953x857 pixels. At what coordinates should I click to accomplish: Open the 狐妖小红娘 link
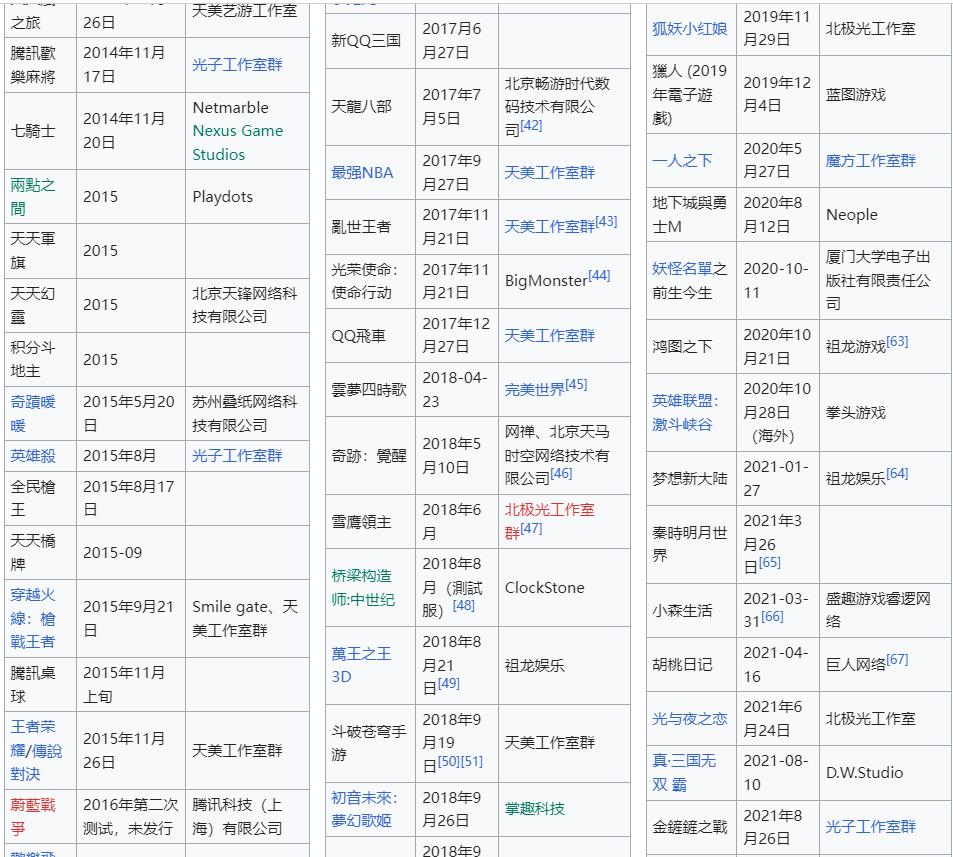pyautogui.click(x=689, y=29)
